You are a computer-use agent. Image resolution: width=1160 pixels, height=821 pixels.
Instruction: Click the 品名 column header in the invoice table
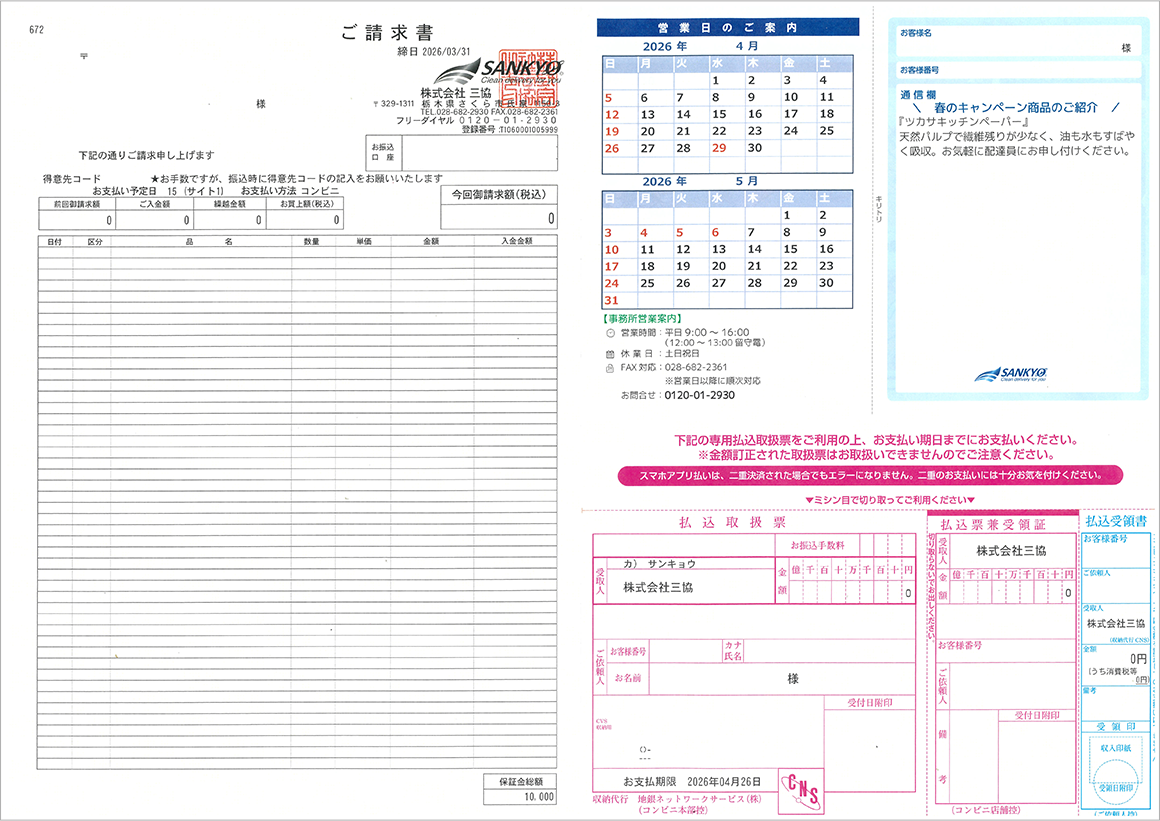[x=209, y=242]
